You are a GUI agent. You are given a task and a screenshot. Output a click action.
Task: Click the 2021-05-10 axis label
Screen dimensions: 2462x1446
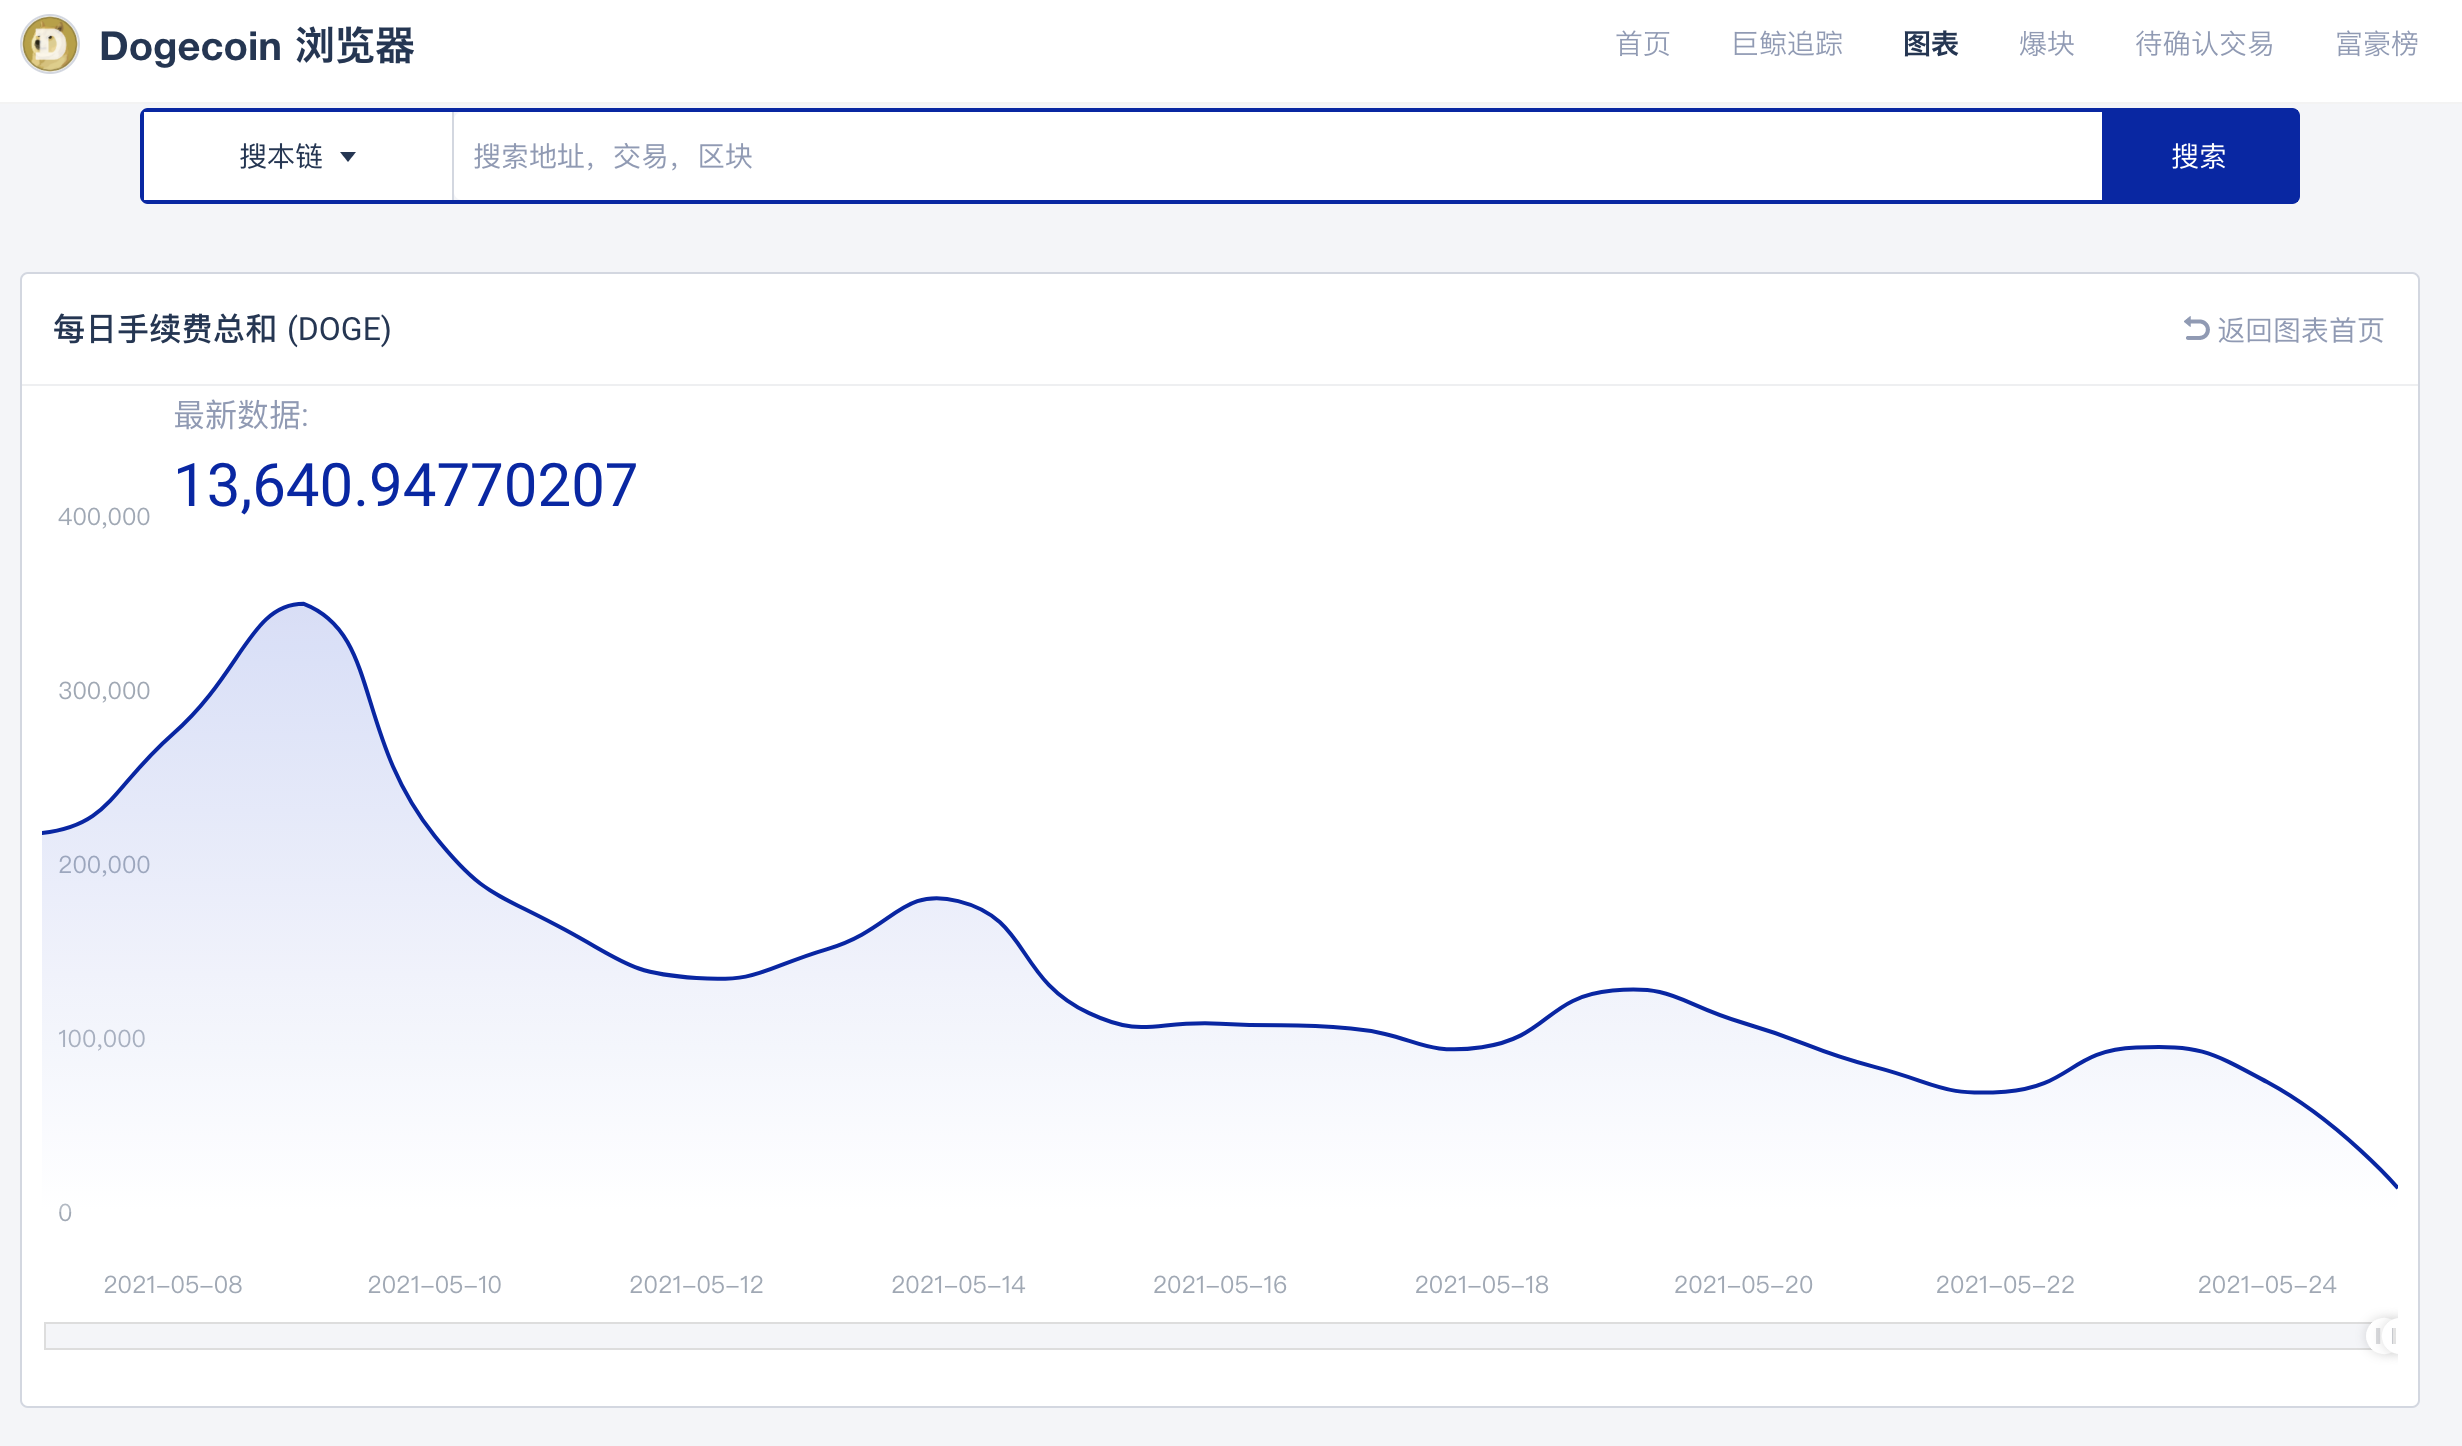pyautogui.click(x=434, y=1285)
